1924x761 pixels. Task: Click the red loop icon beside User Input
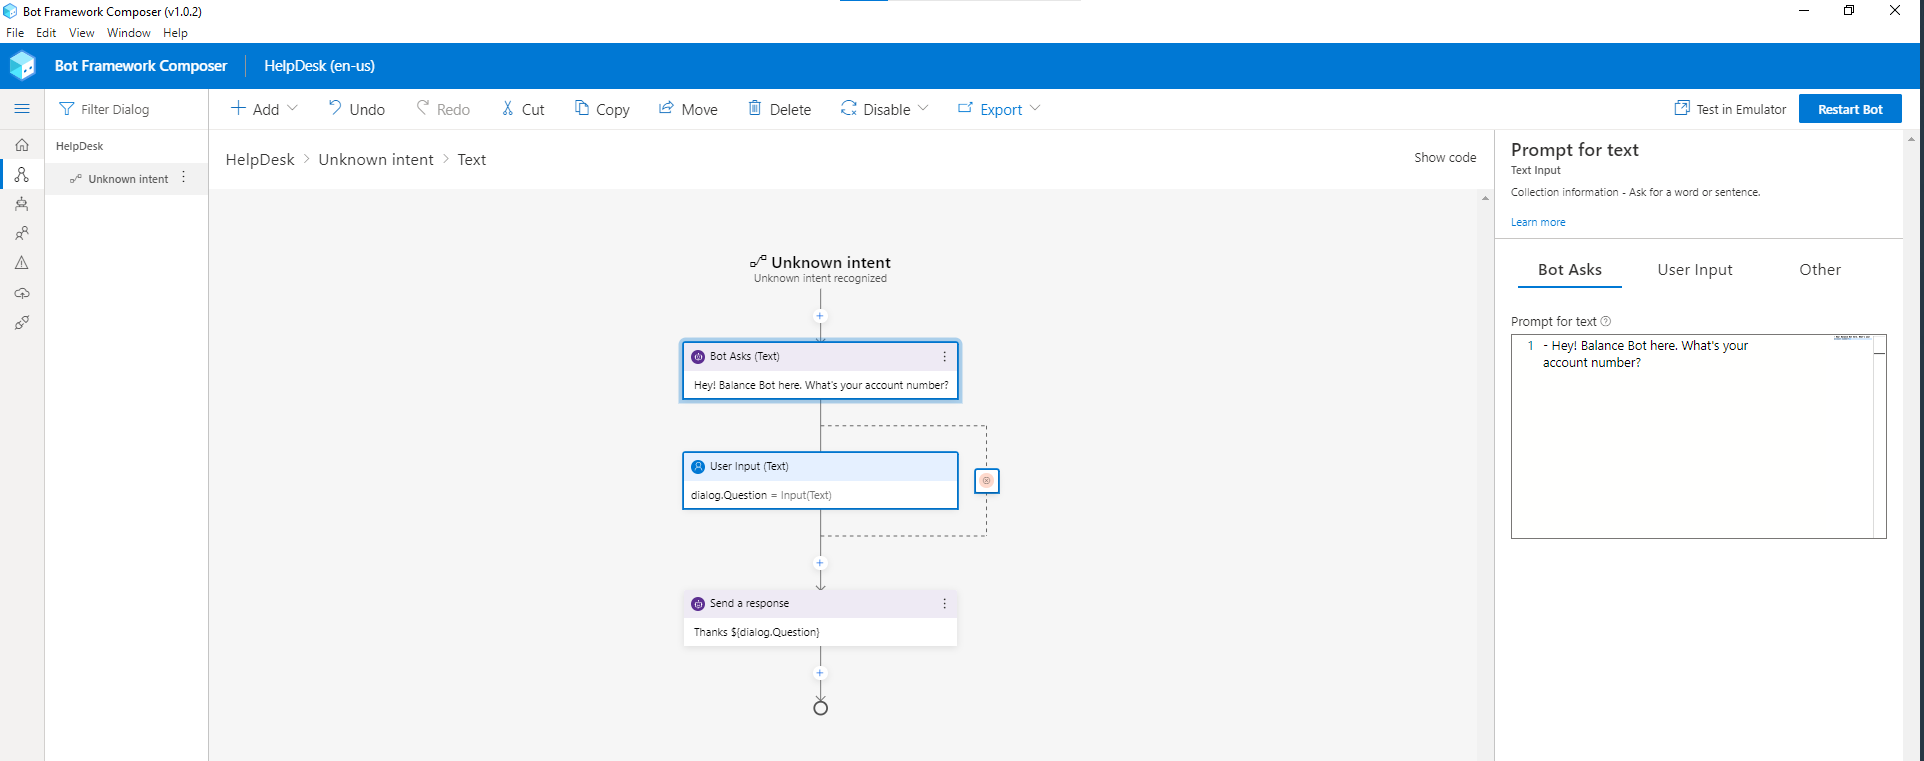click(987, 481)
